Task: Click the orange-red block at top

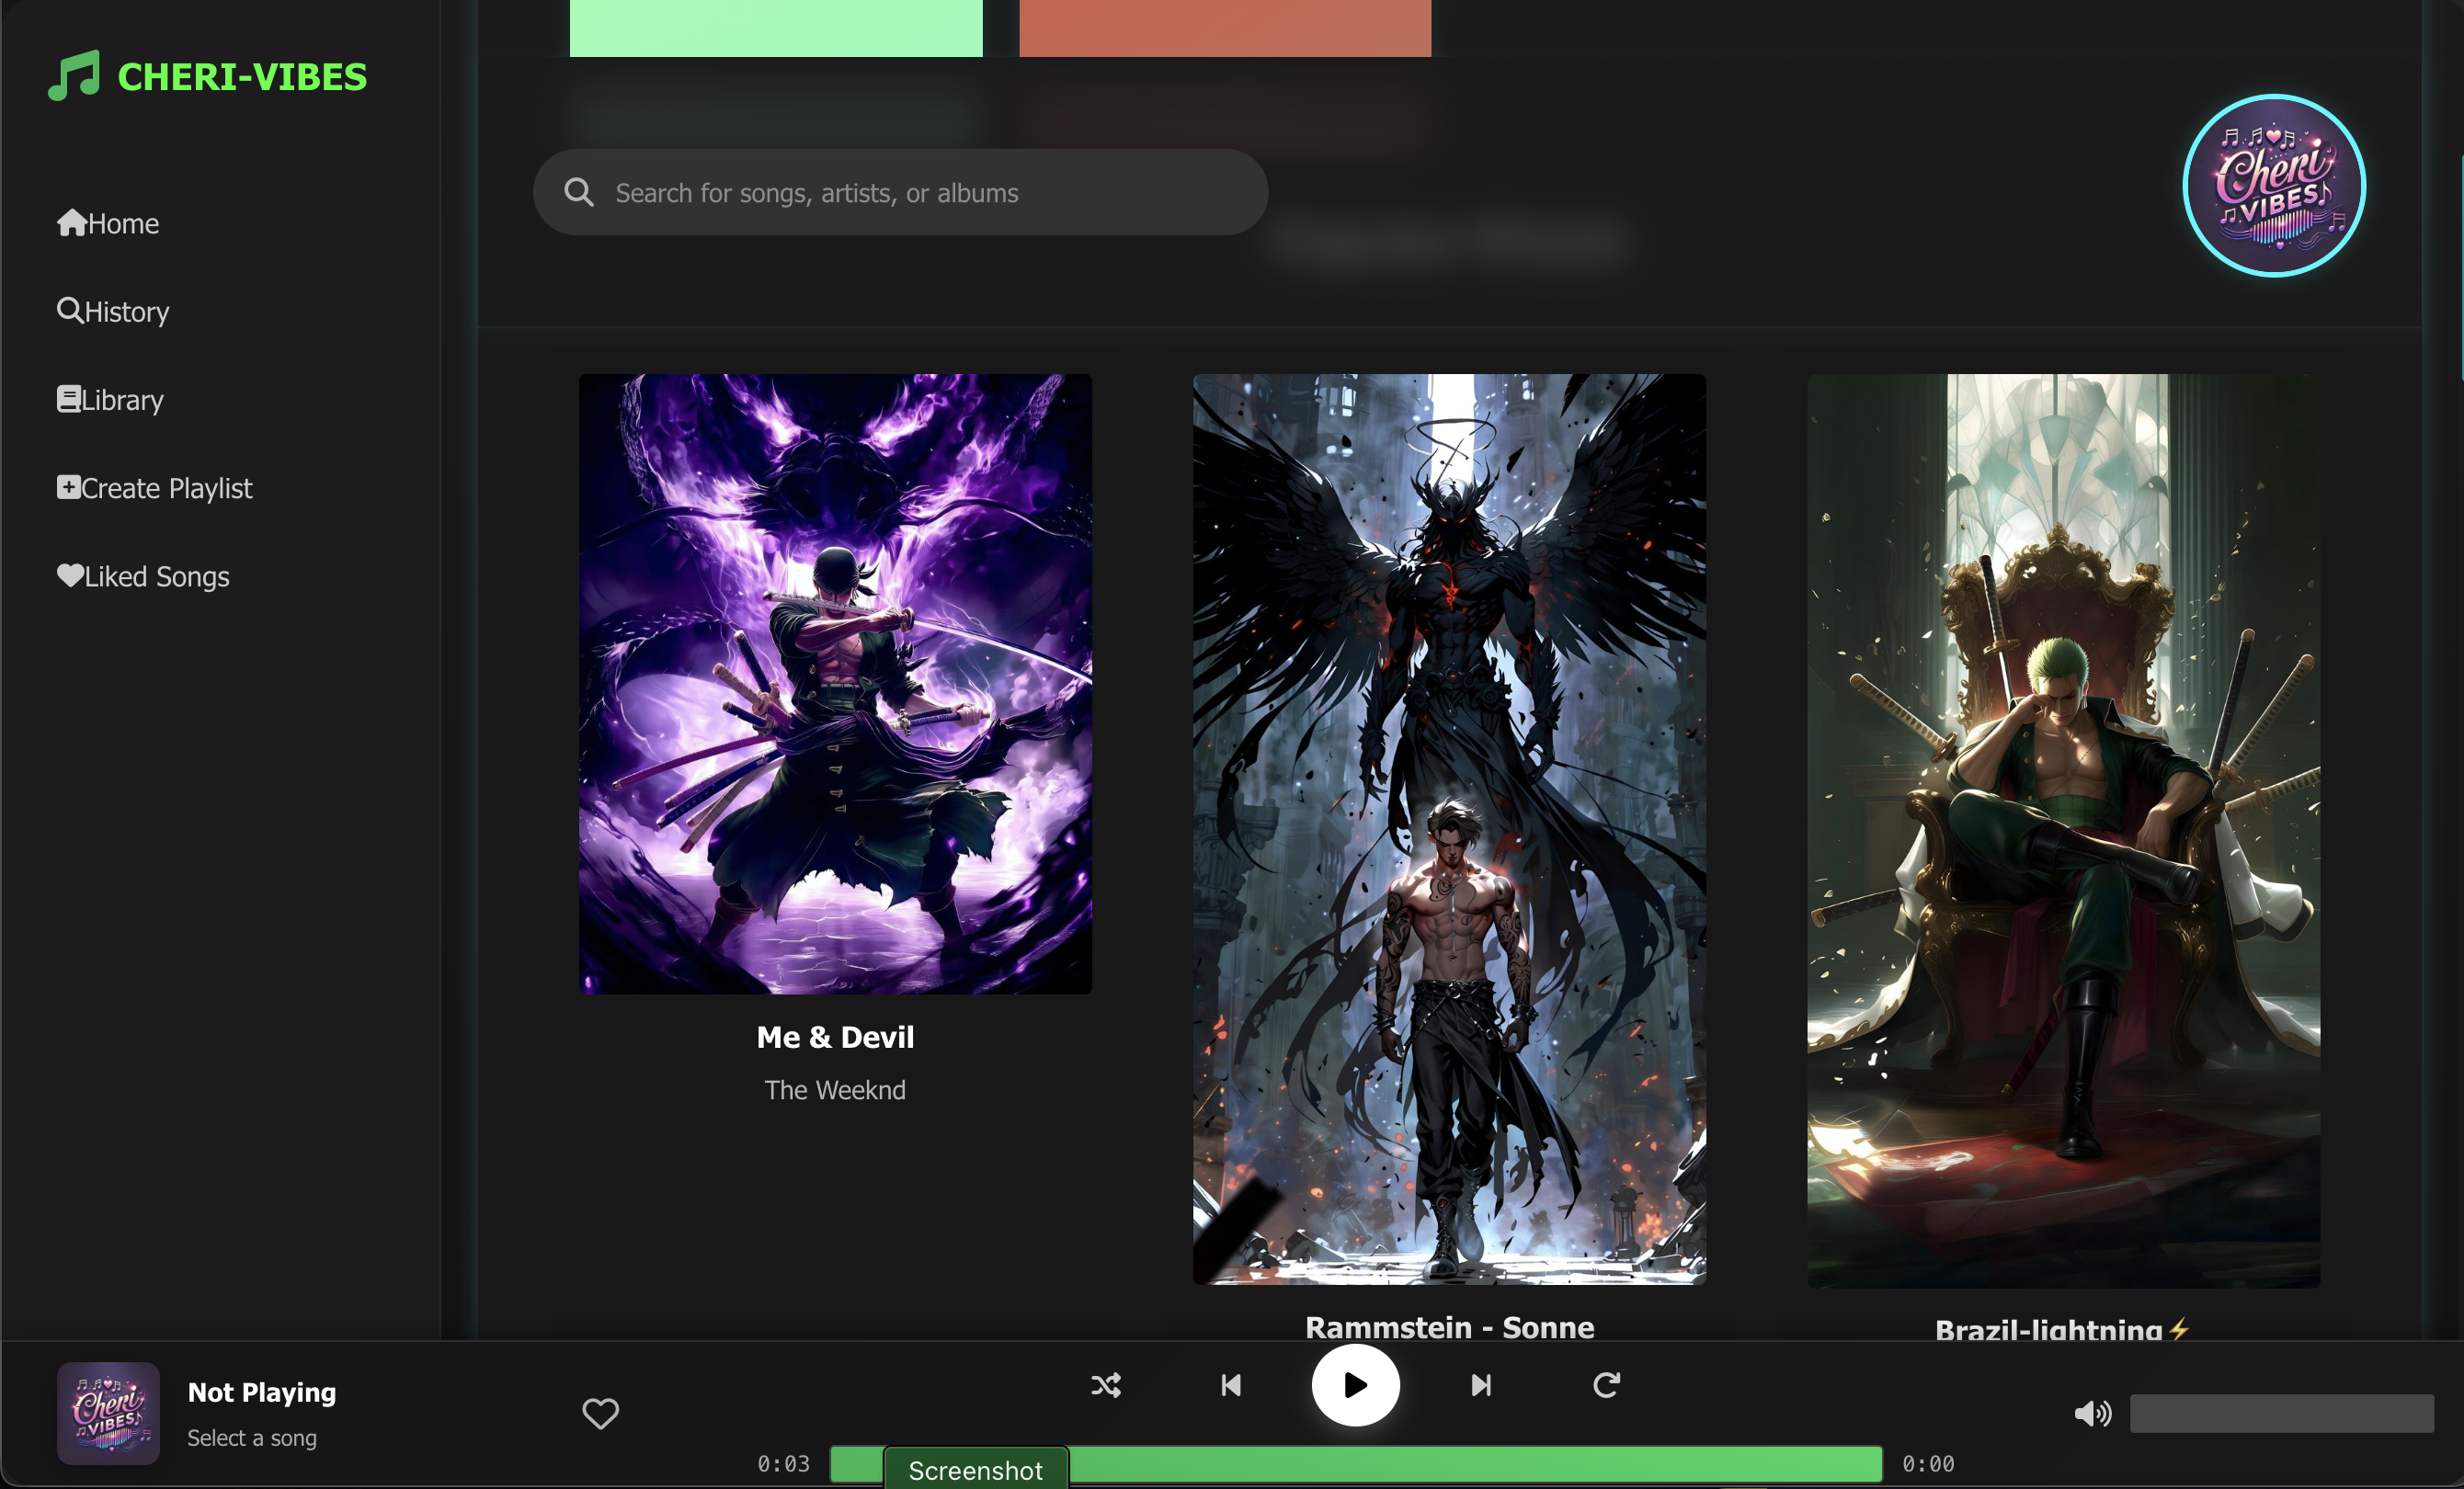Action: (x=1225, y=28)
